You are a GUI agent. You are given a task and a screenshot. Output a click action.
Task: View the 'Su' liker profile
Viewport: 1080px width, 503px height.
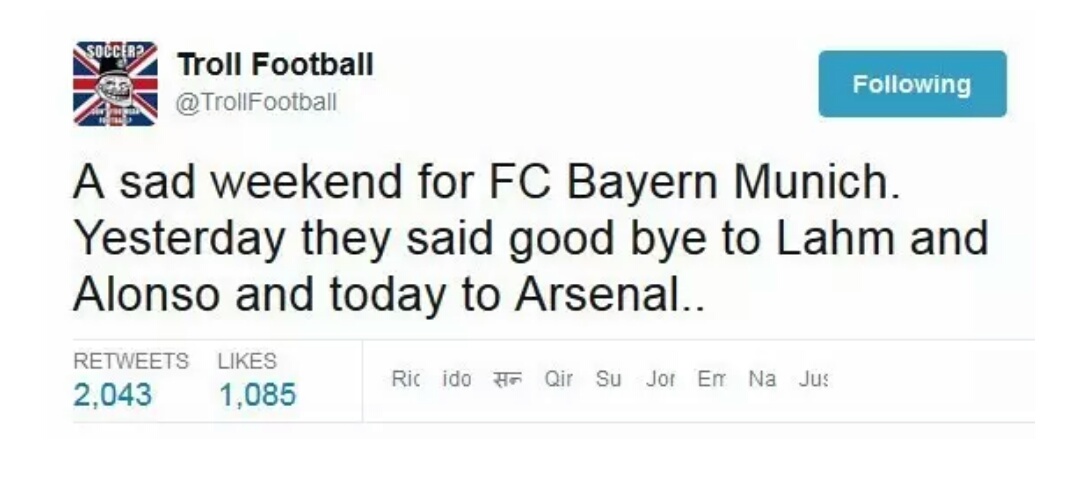608,380
